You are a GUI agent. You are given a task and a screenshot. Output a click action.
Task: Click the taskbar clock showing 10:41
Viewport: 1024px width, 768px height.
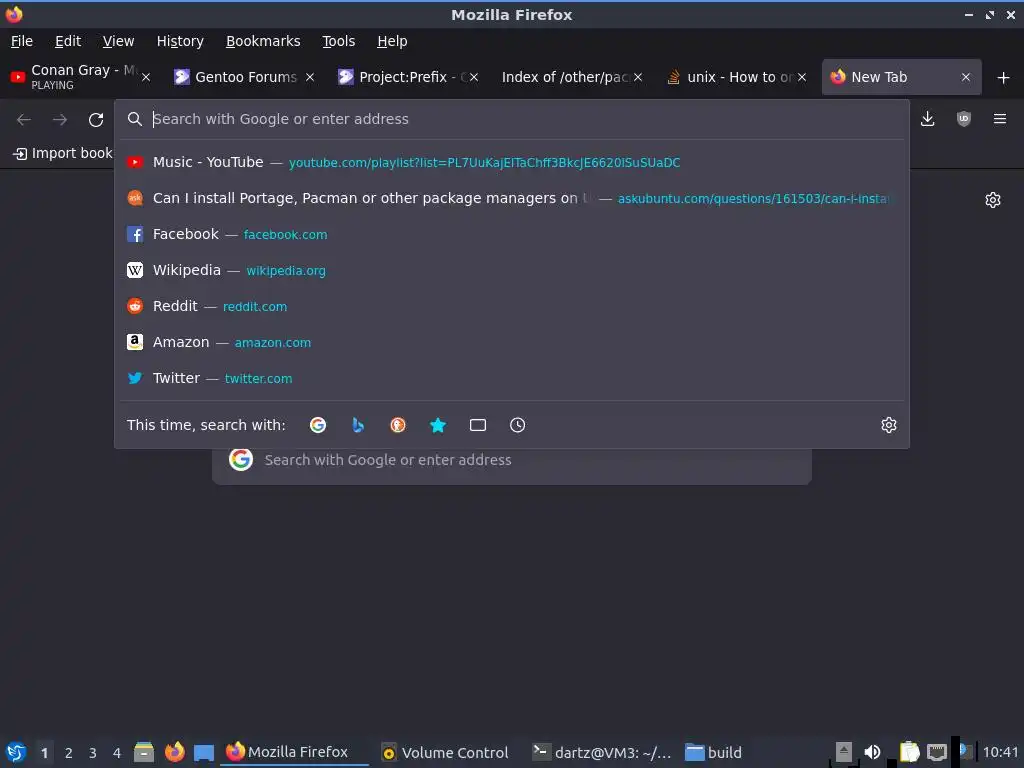(x=1000, y=752)
